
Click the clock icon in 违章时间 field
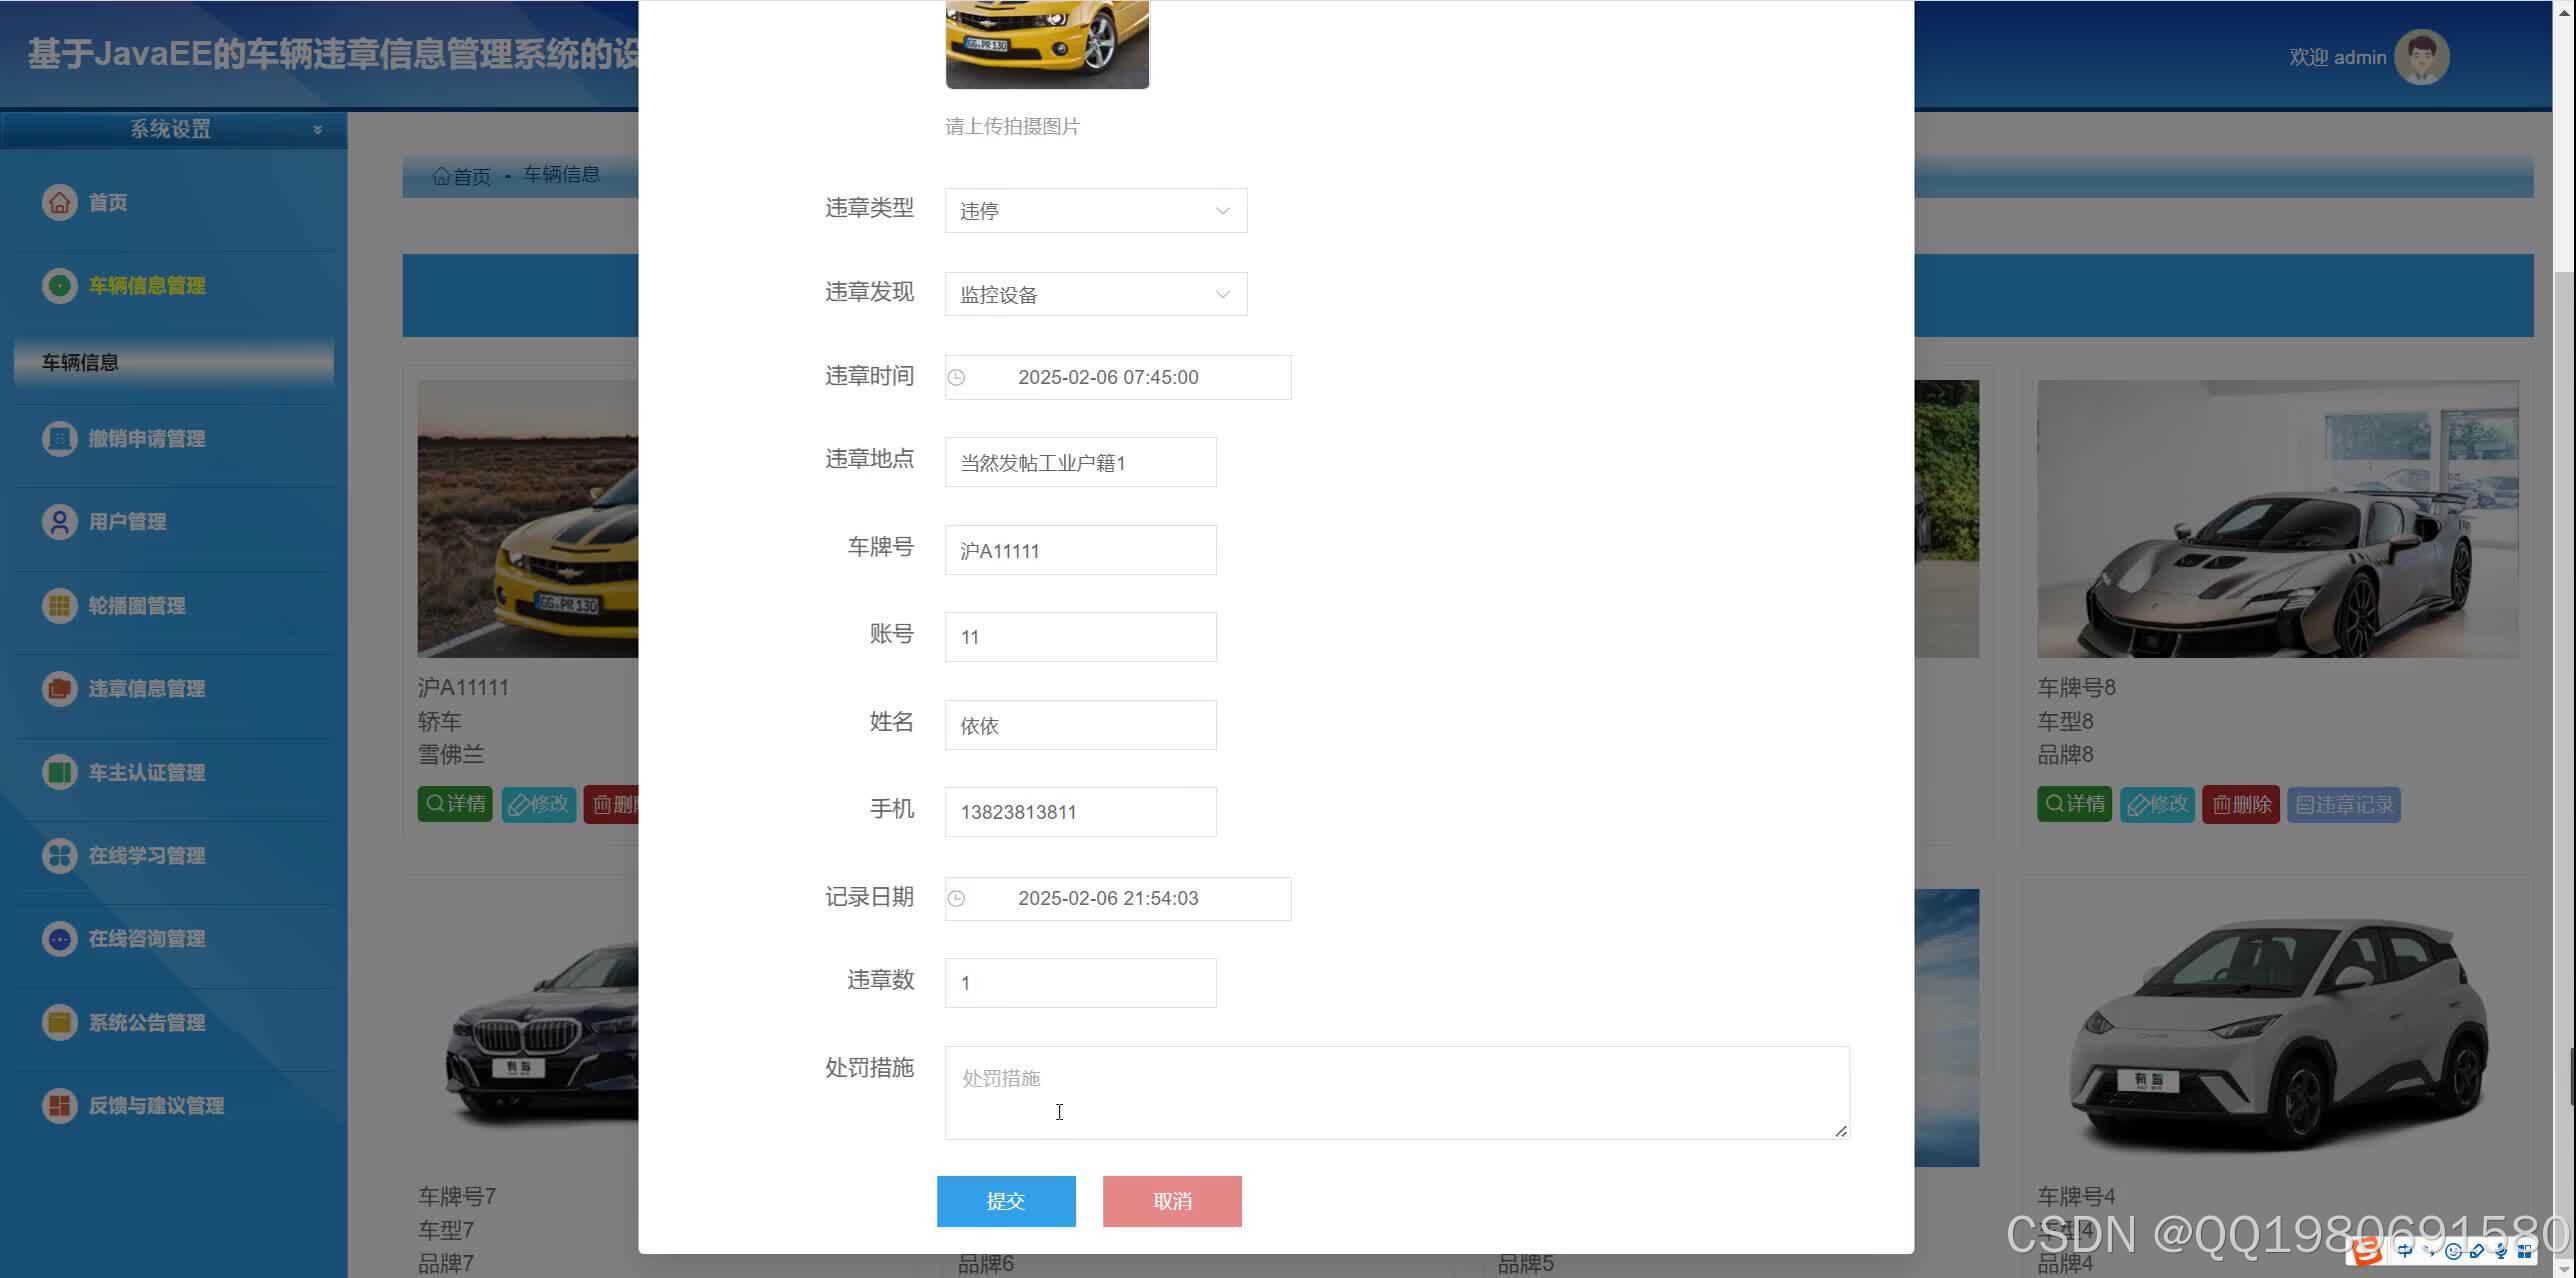point(958,379)
